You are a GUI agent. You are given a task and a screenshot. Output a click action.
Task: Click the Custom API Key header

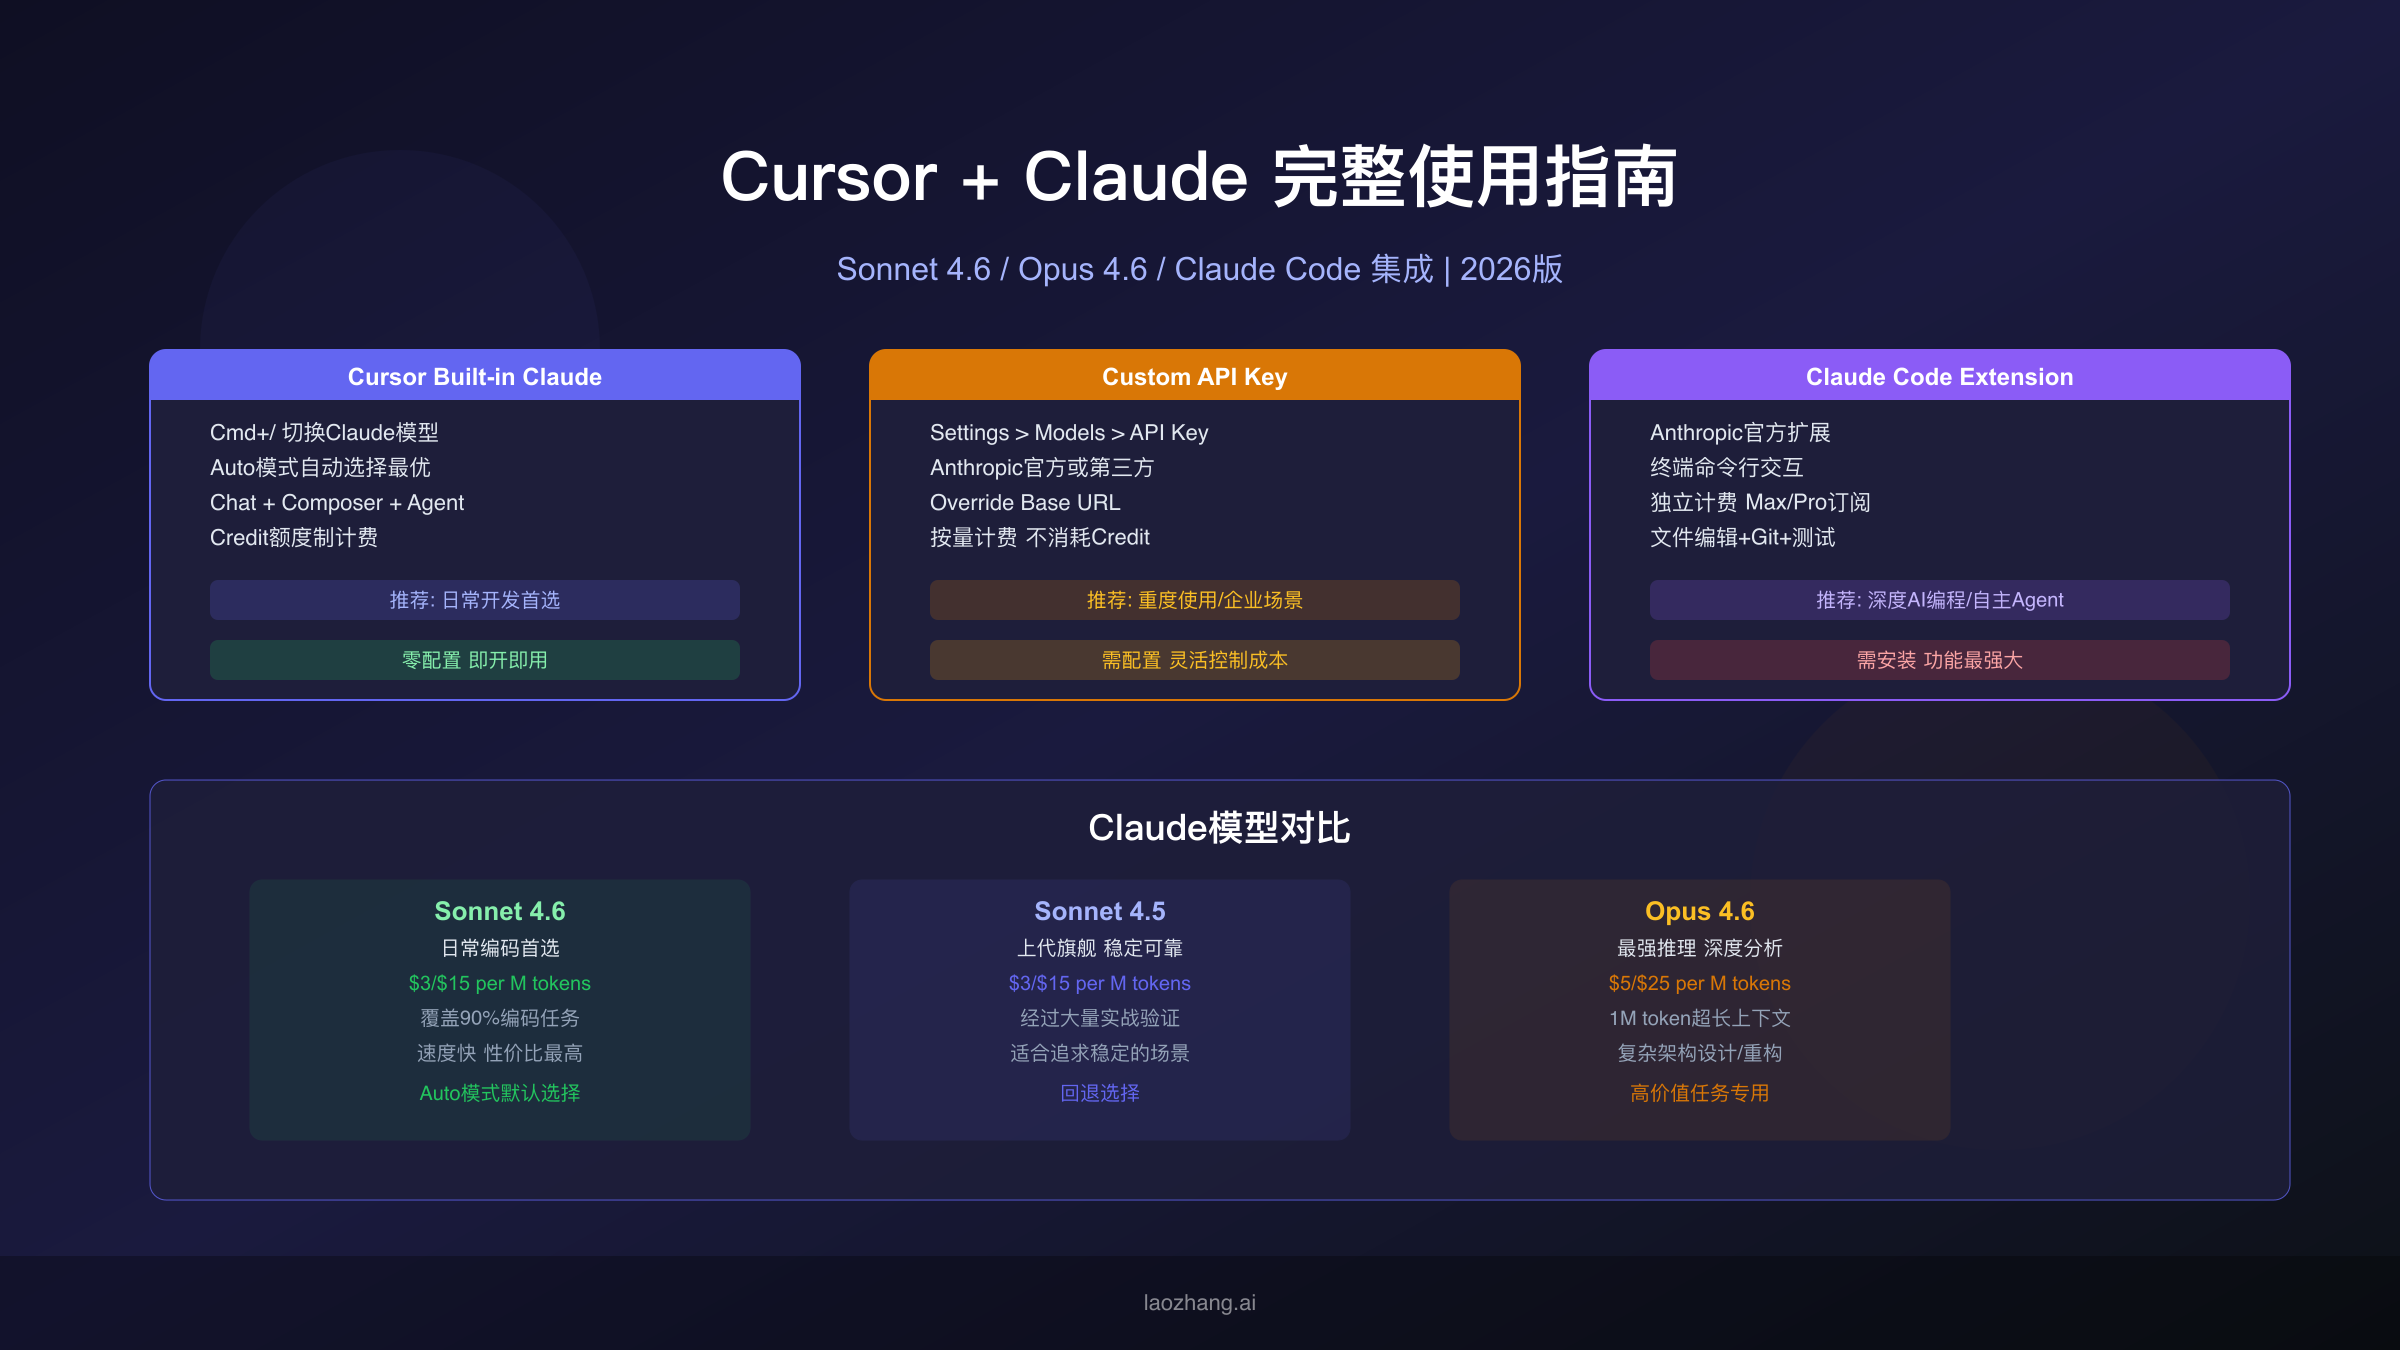pos(1194,377)
